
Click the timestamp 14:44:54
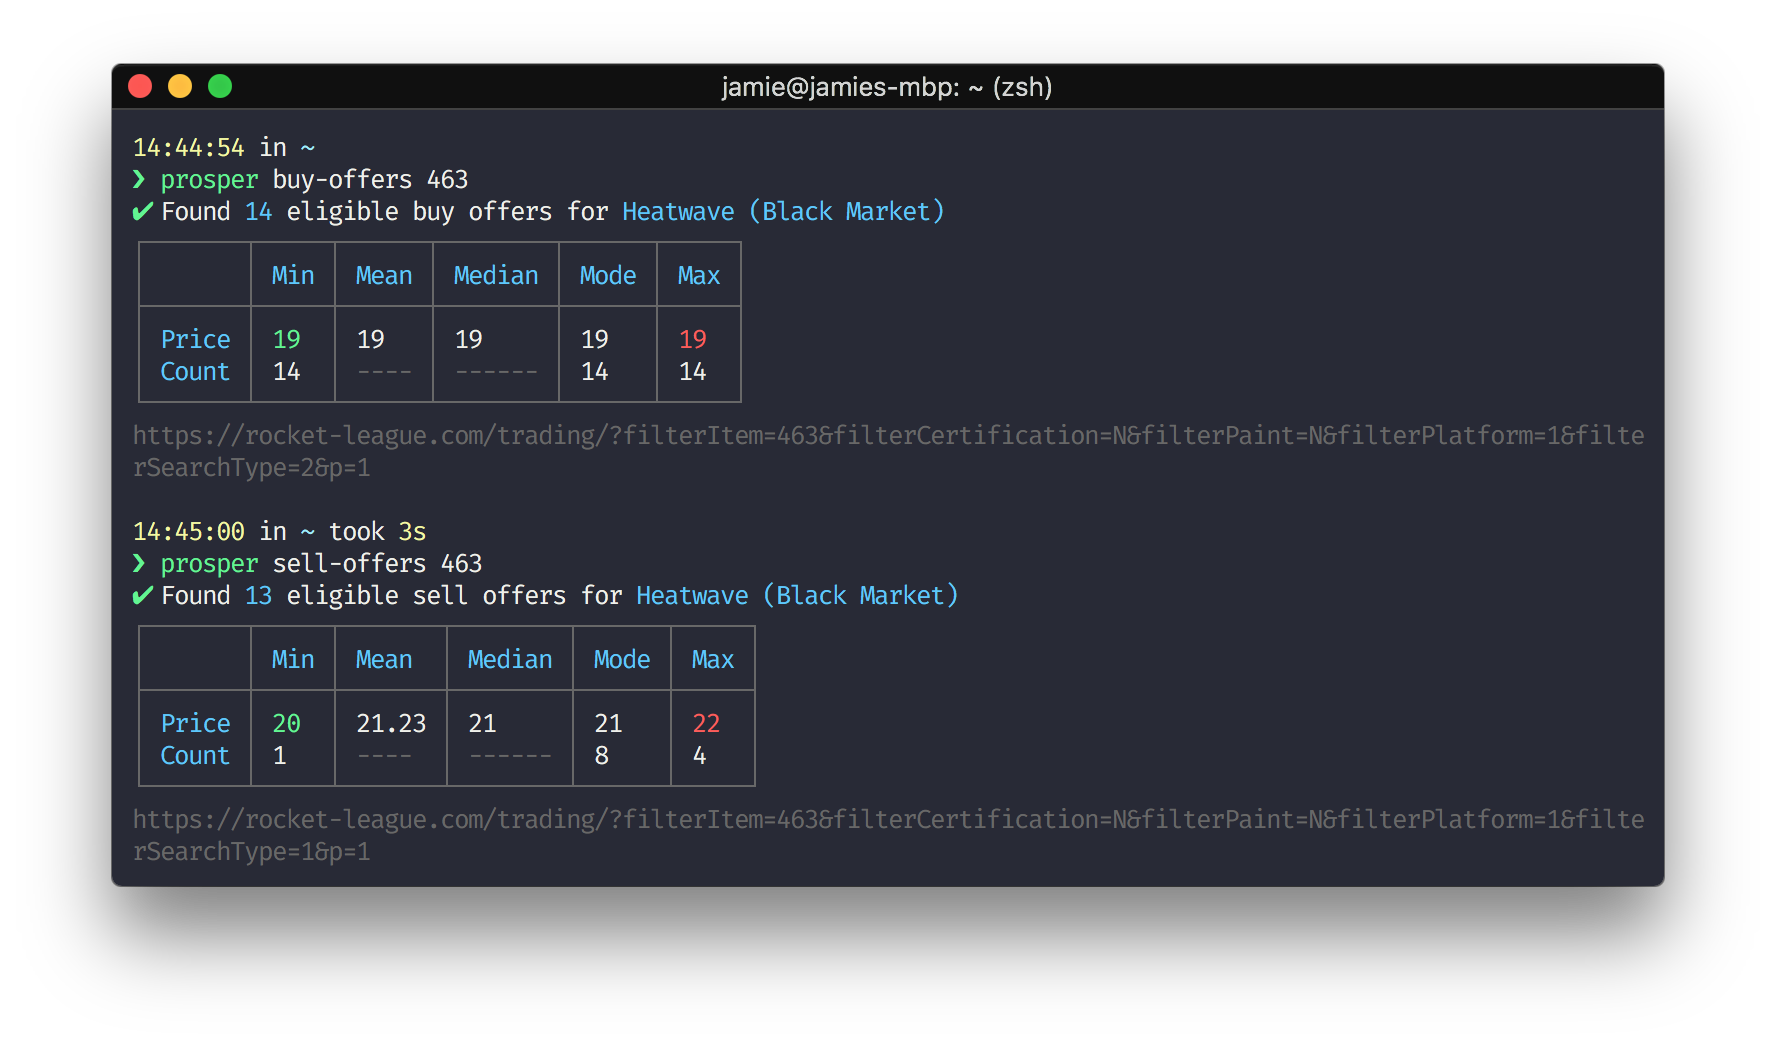189,147
